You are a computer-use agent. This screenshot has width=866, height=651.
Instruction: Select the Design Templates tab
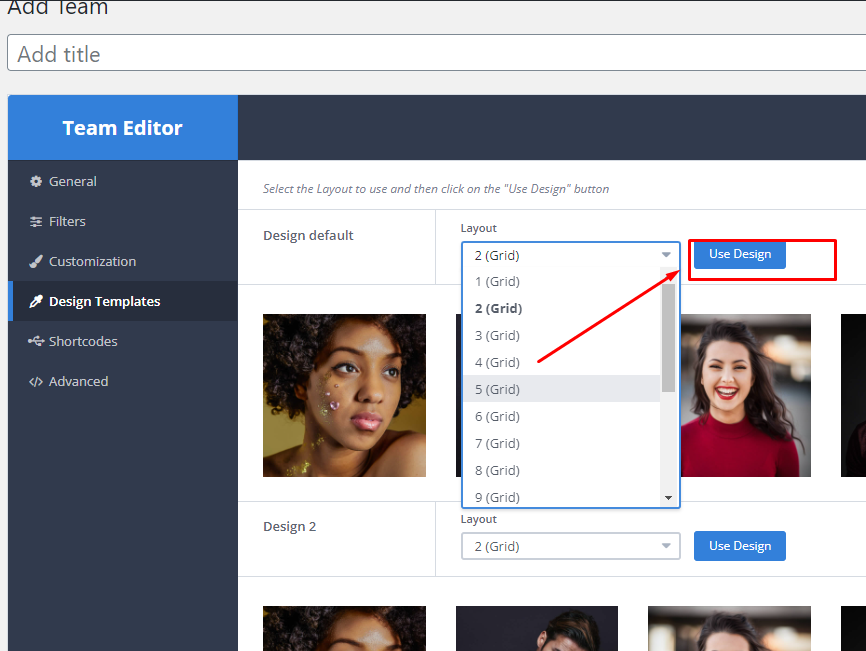(123, 301)
